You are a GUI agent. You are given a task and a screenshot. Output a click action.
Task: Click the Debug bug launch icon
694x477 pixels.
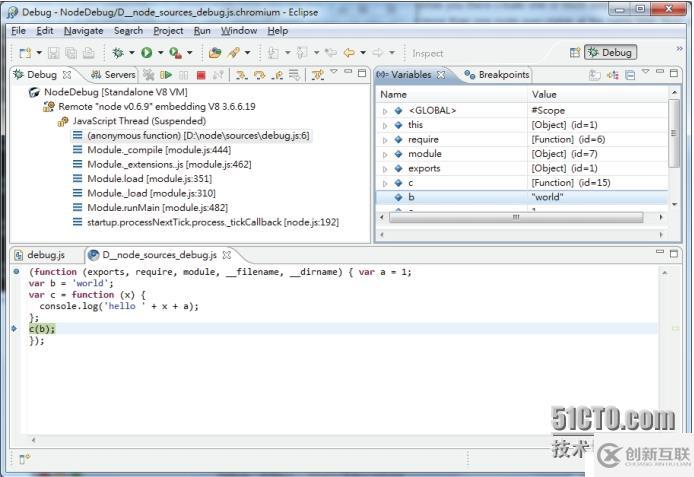coord(118,53)
